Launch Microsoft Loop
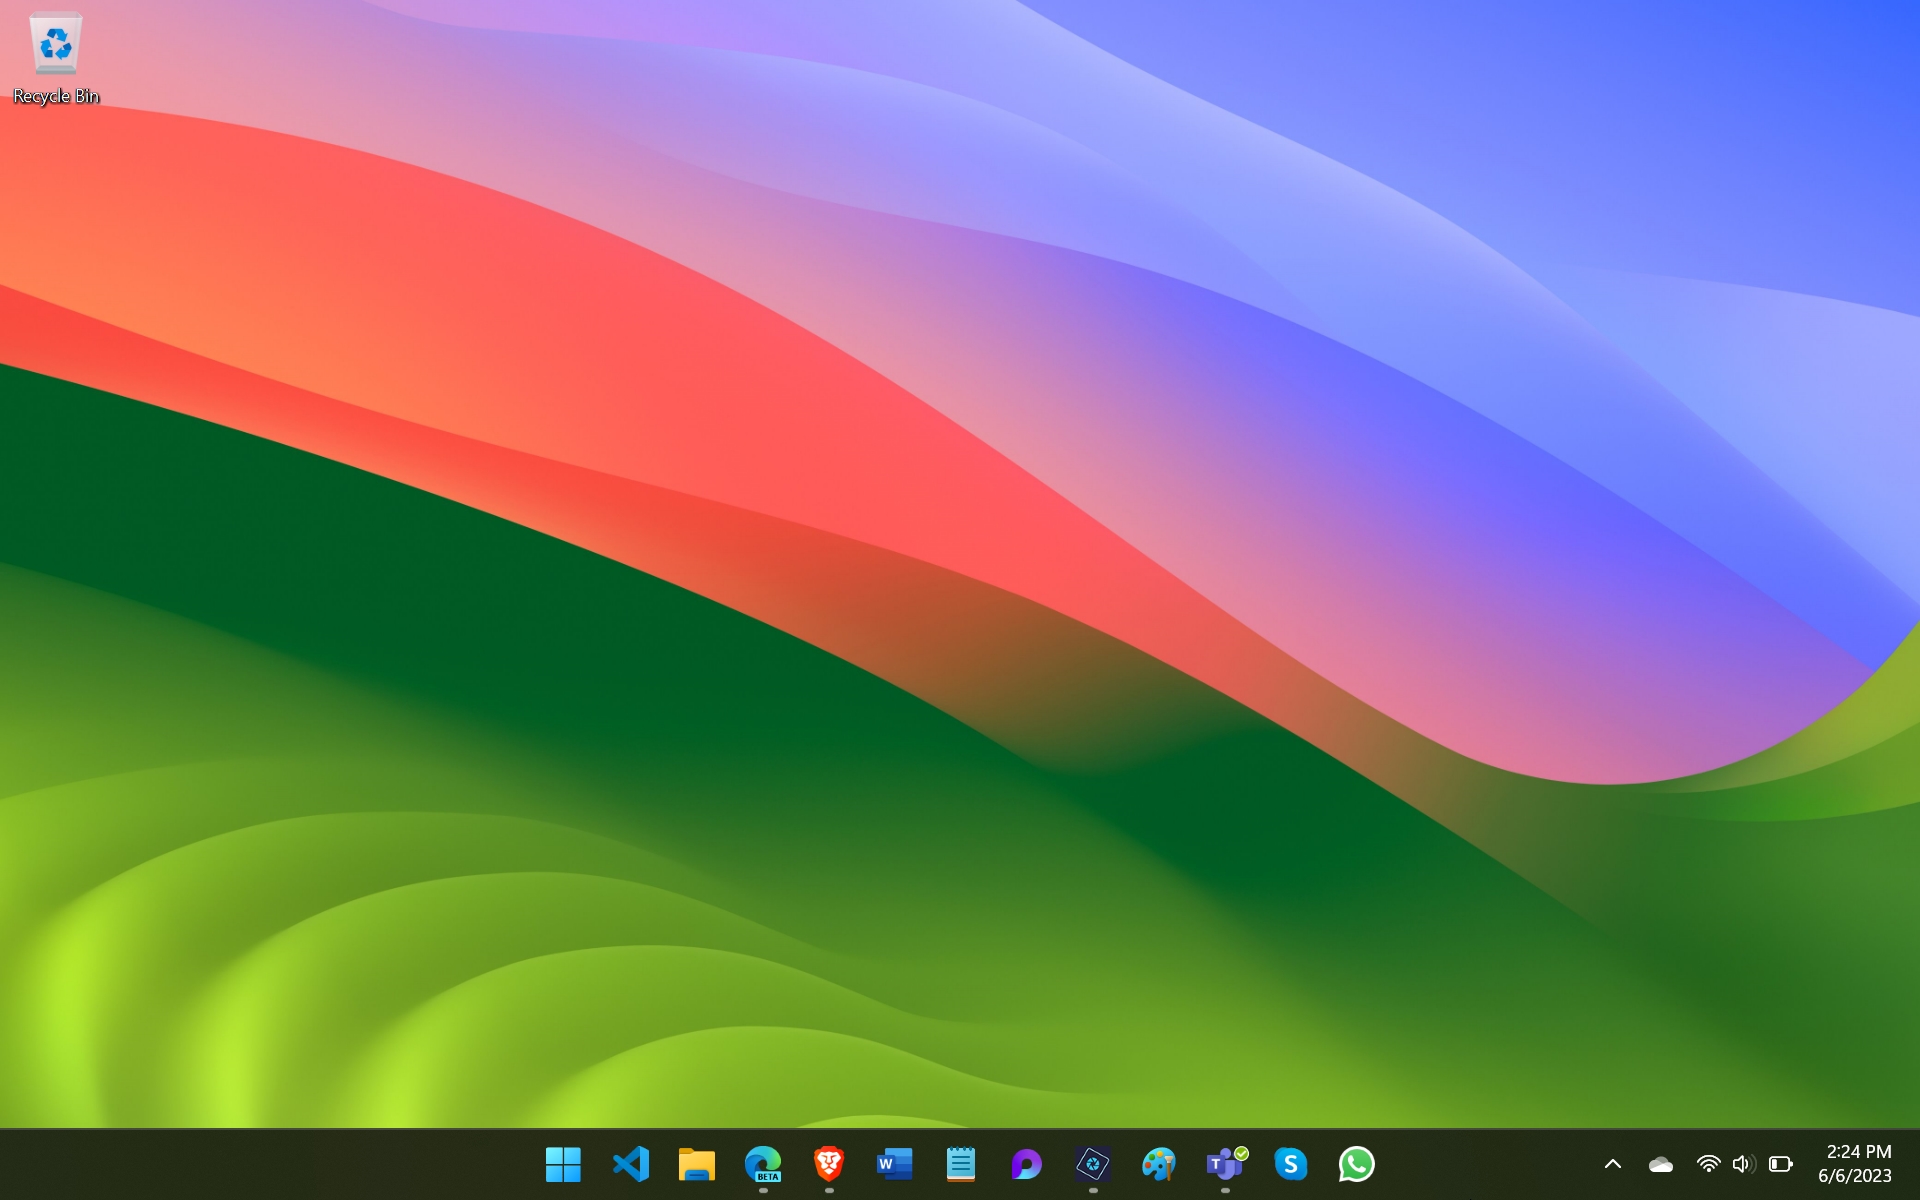Image resolution: width=1920 pixels, height=1200 pixels. (1026, 1163)
